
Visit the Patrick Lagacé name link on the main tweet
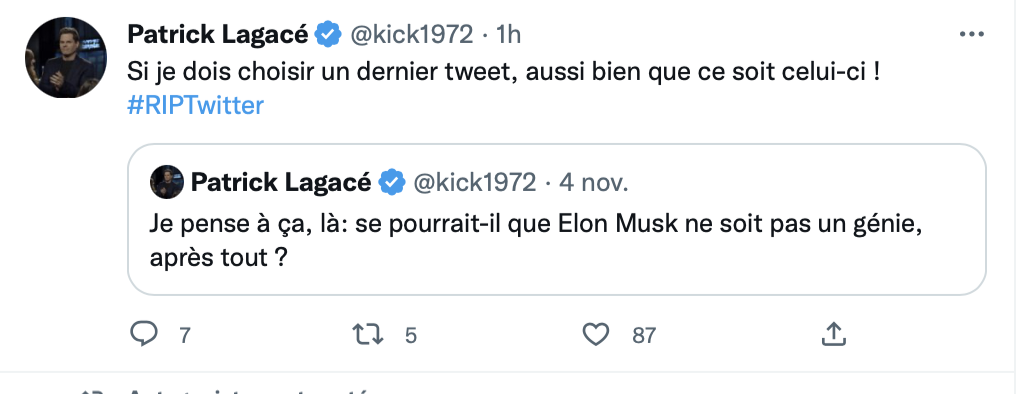pyautogui.click(x=218, y=34)
